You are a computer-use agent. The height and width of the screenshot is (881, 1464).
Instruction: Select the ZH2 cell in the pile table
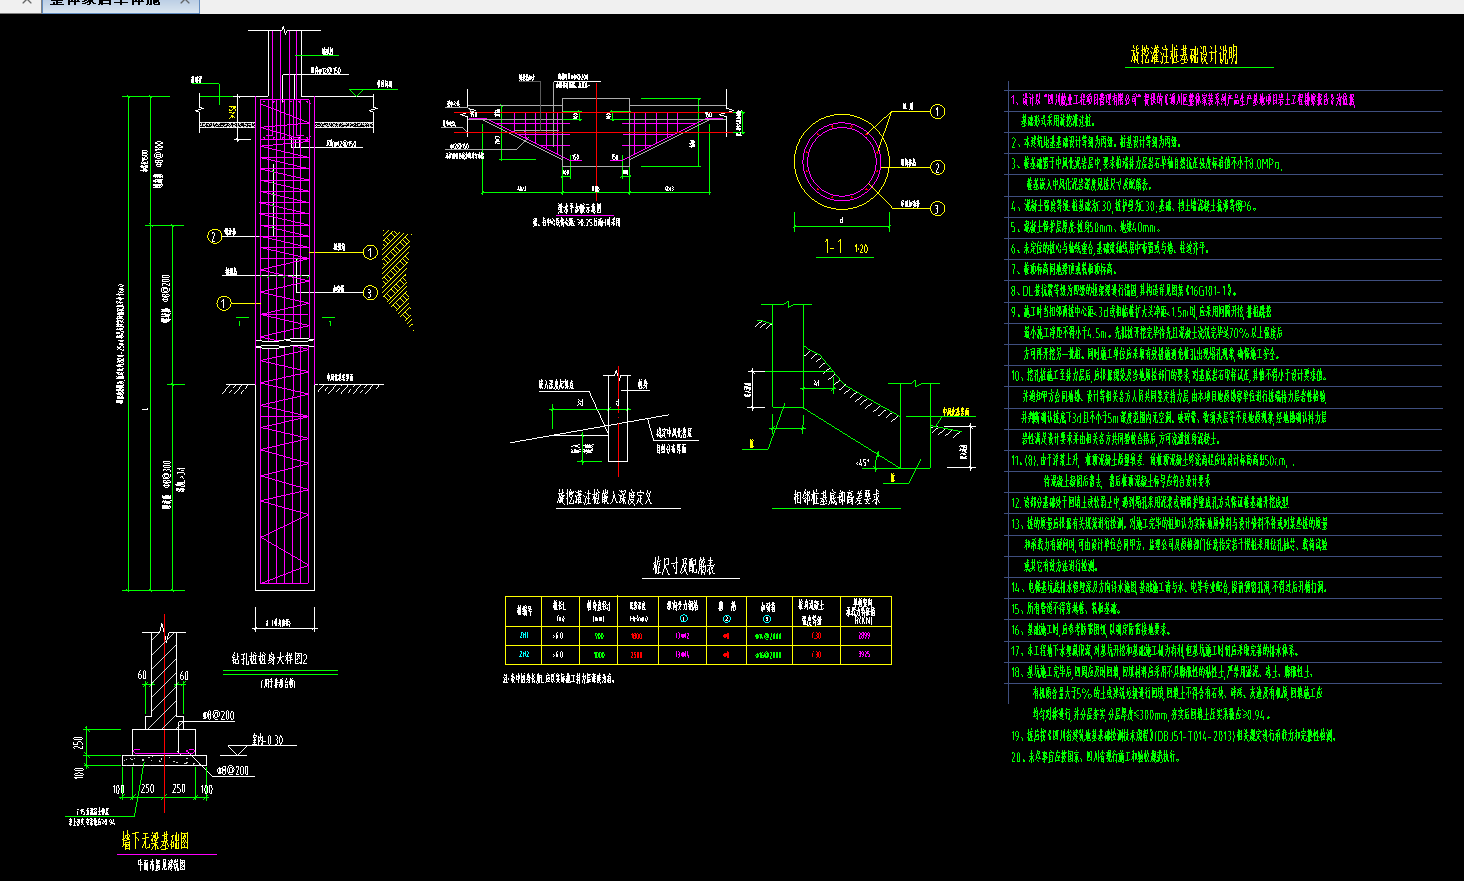coord(524,655)
